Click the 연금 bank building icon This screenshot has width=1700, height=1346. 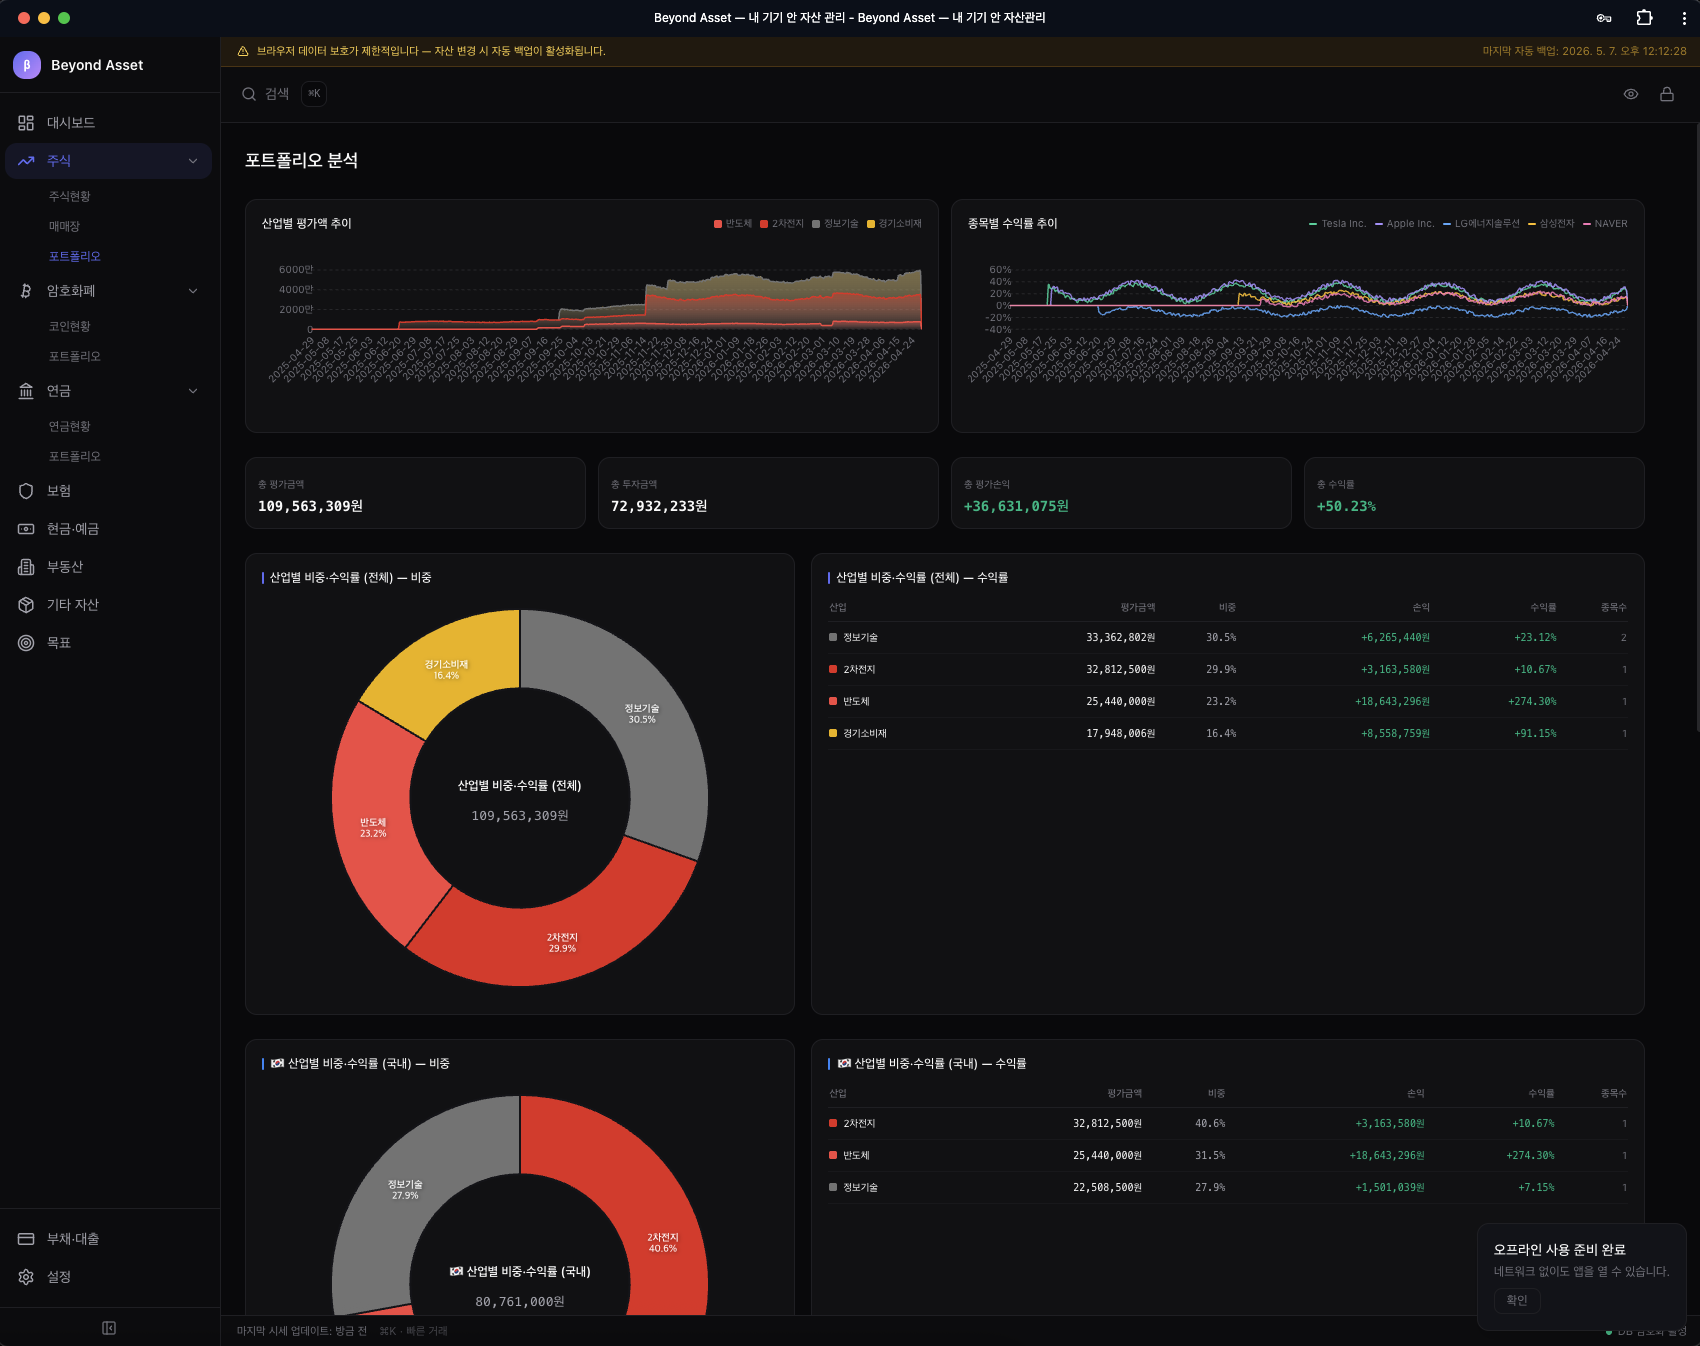tap(26, 391)
